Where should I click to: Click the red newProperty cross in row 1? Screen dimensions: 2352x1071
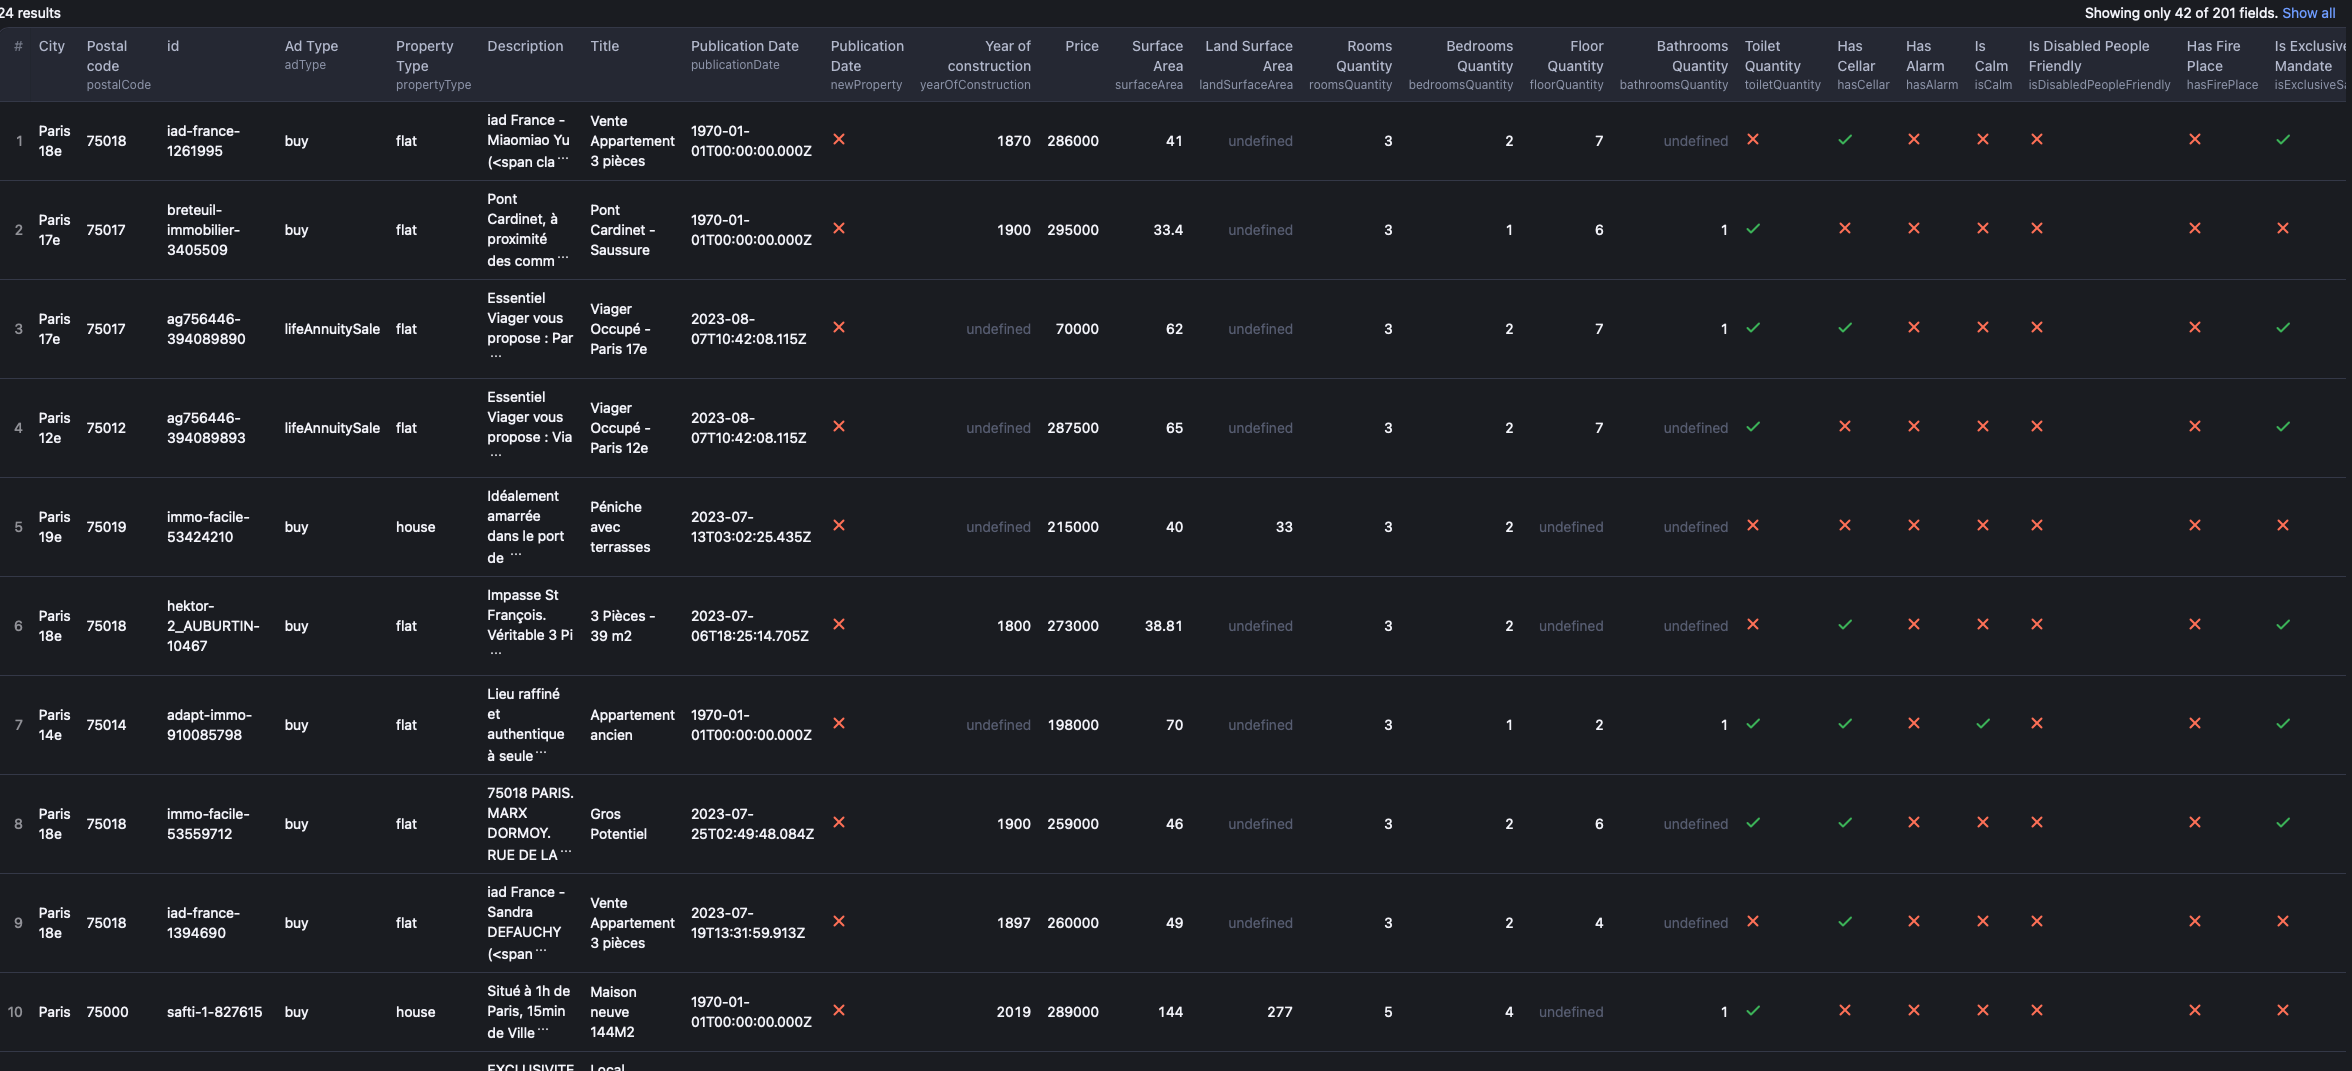pos(839,140)
